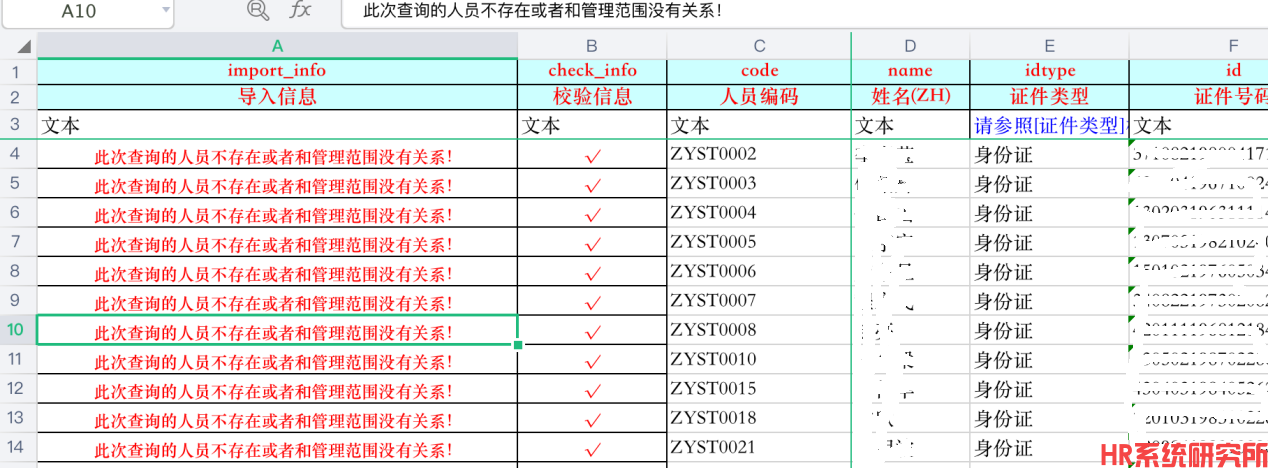Viewport: 1268px width, 468px height.
Task: Open the fx insert function button
Action: [x=300, y=11]
